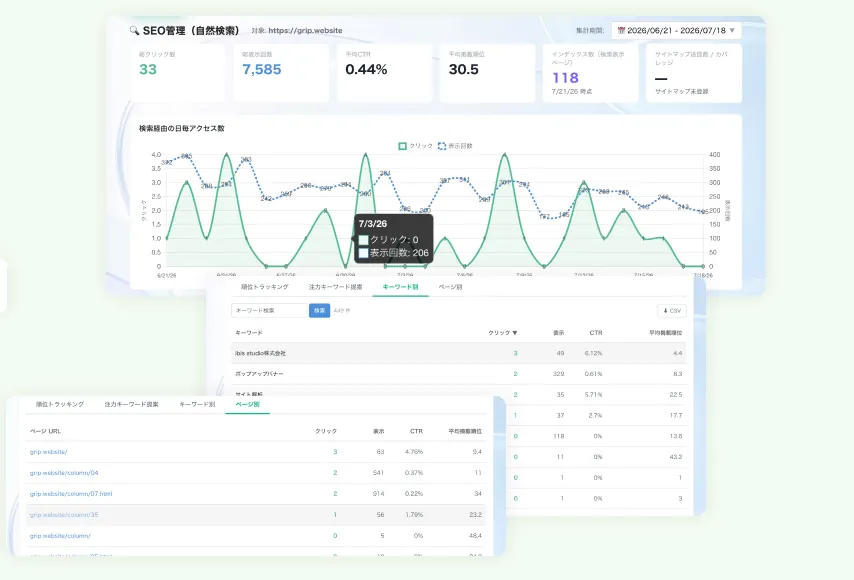Sort keyword table by CTR column

point(596,333)
